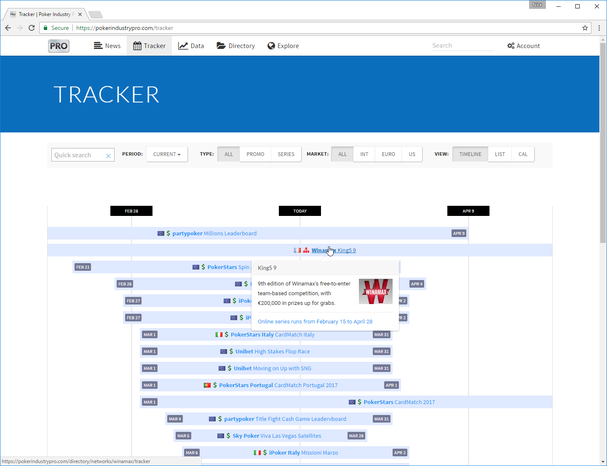Click the APR 9 timeline marker
The width and height of the screenshot is (607, 466).
pyautogui.click(x=468, y=211)
